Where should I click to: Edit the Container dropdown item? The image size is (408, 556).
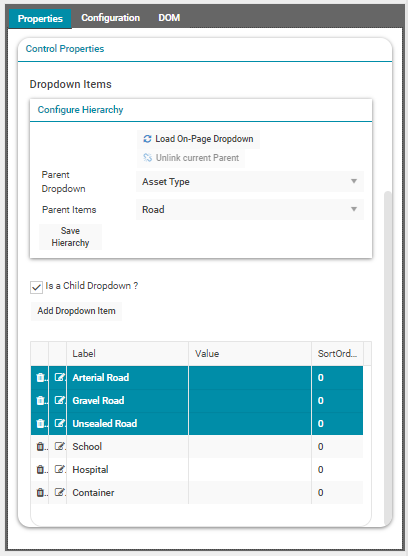[59, 493]
